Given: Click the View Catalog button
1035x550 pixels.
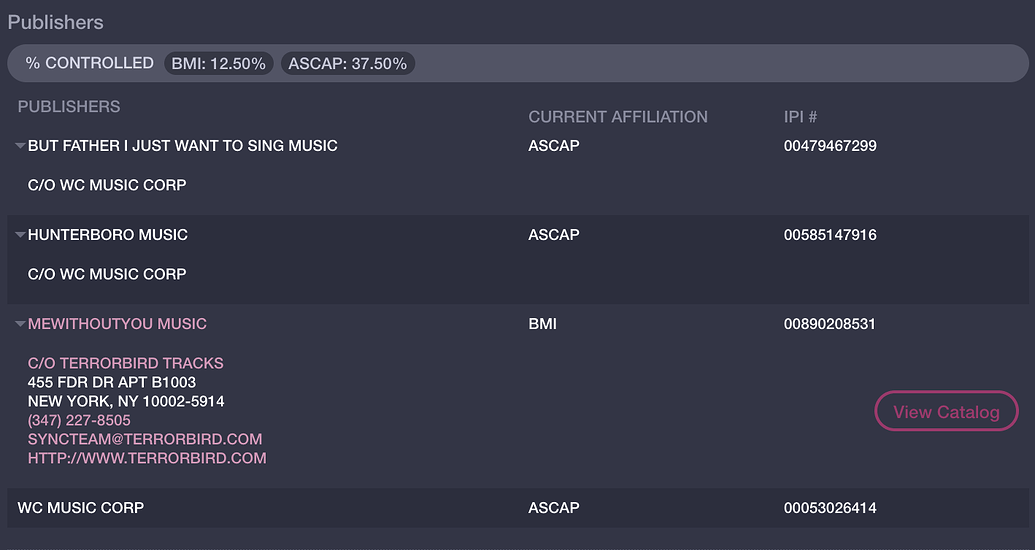Looking at the screenshot, I should click(x=946, y=412).
